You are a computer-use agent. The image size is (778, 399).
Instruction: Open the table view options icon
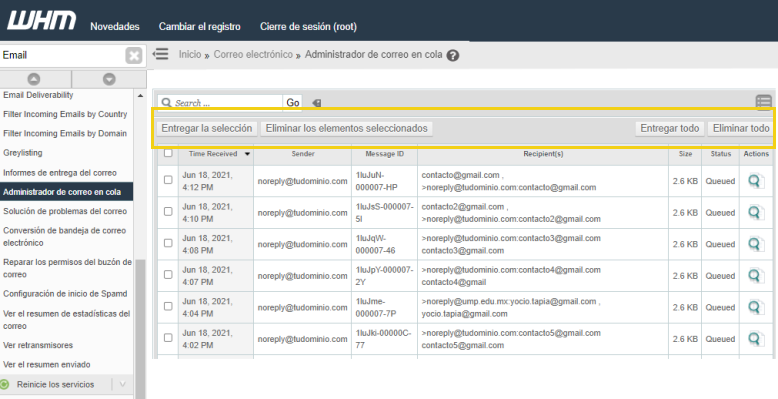pos(764,102)
